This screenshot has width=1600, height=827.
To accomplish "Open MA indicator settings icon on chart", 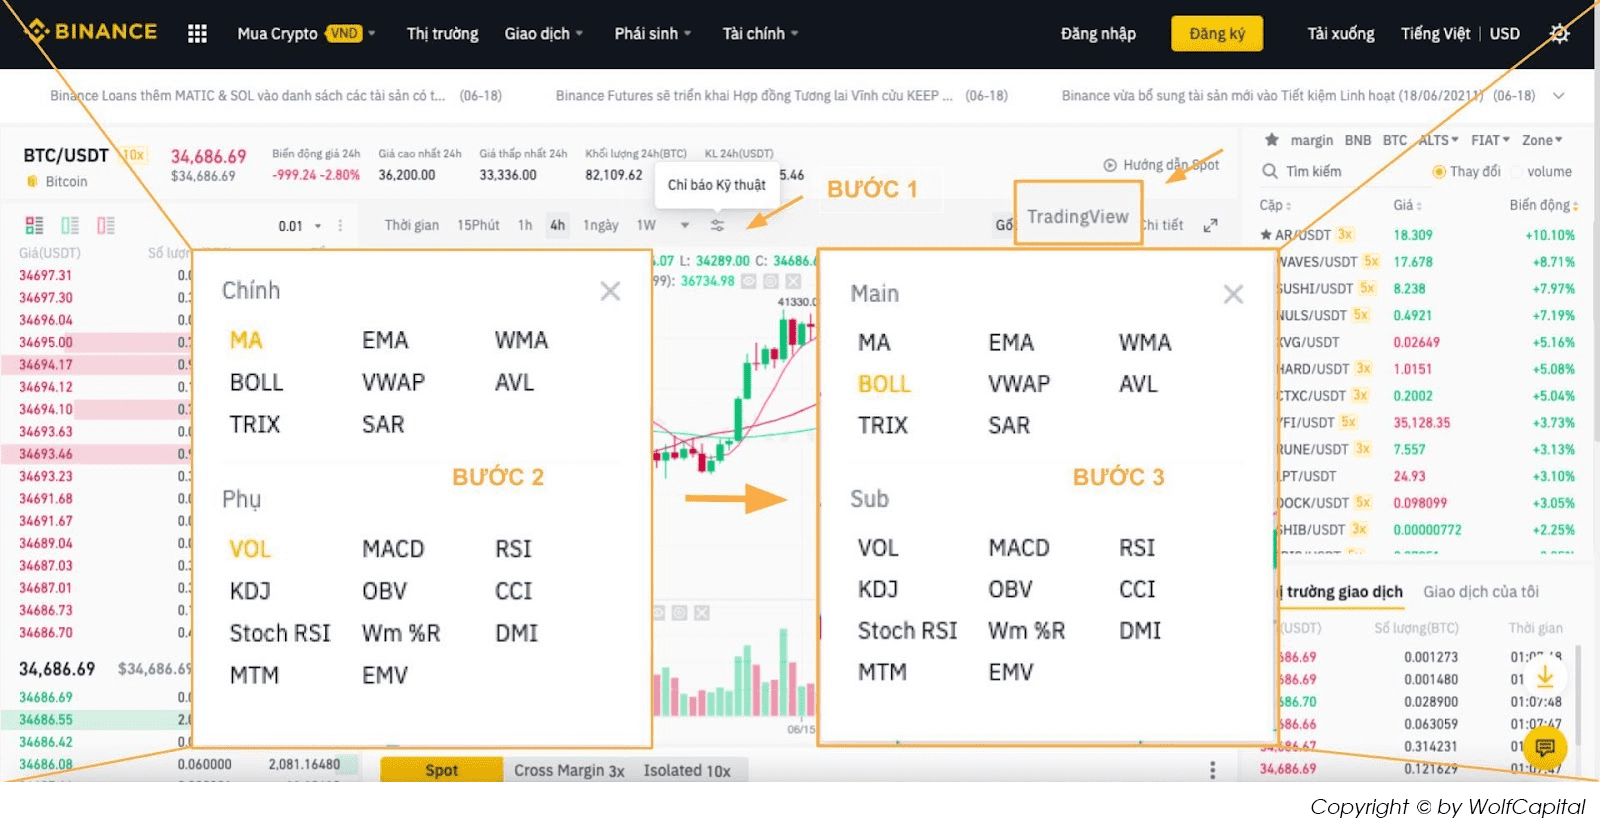I will point(771,281).
